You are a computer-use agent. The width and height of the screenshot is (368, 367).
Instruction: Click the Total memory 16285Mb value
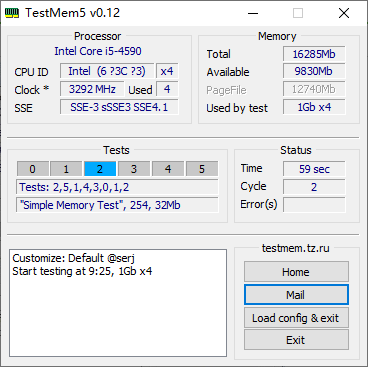(314, 54)
